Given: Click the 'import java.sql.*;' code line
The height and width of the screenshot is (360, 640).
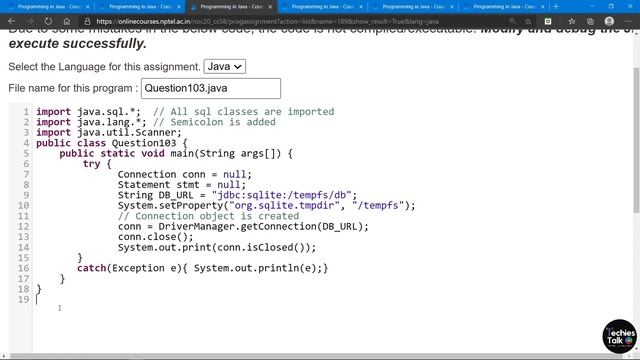Looking at the screenshot, I should tap(88, 111).
